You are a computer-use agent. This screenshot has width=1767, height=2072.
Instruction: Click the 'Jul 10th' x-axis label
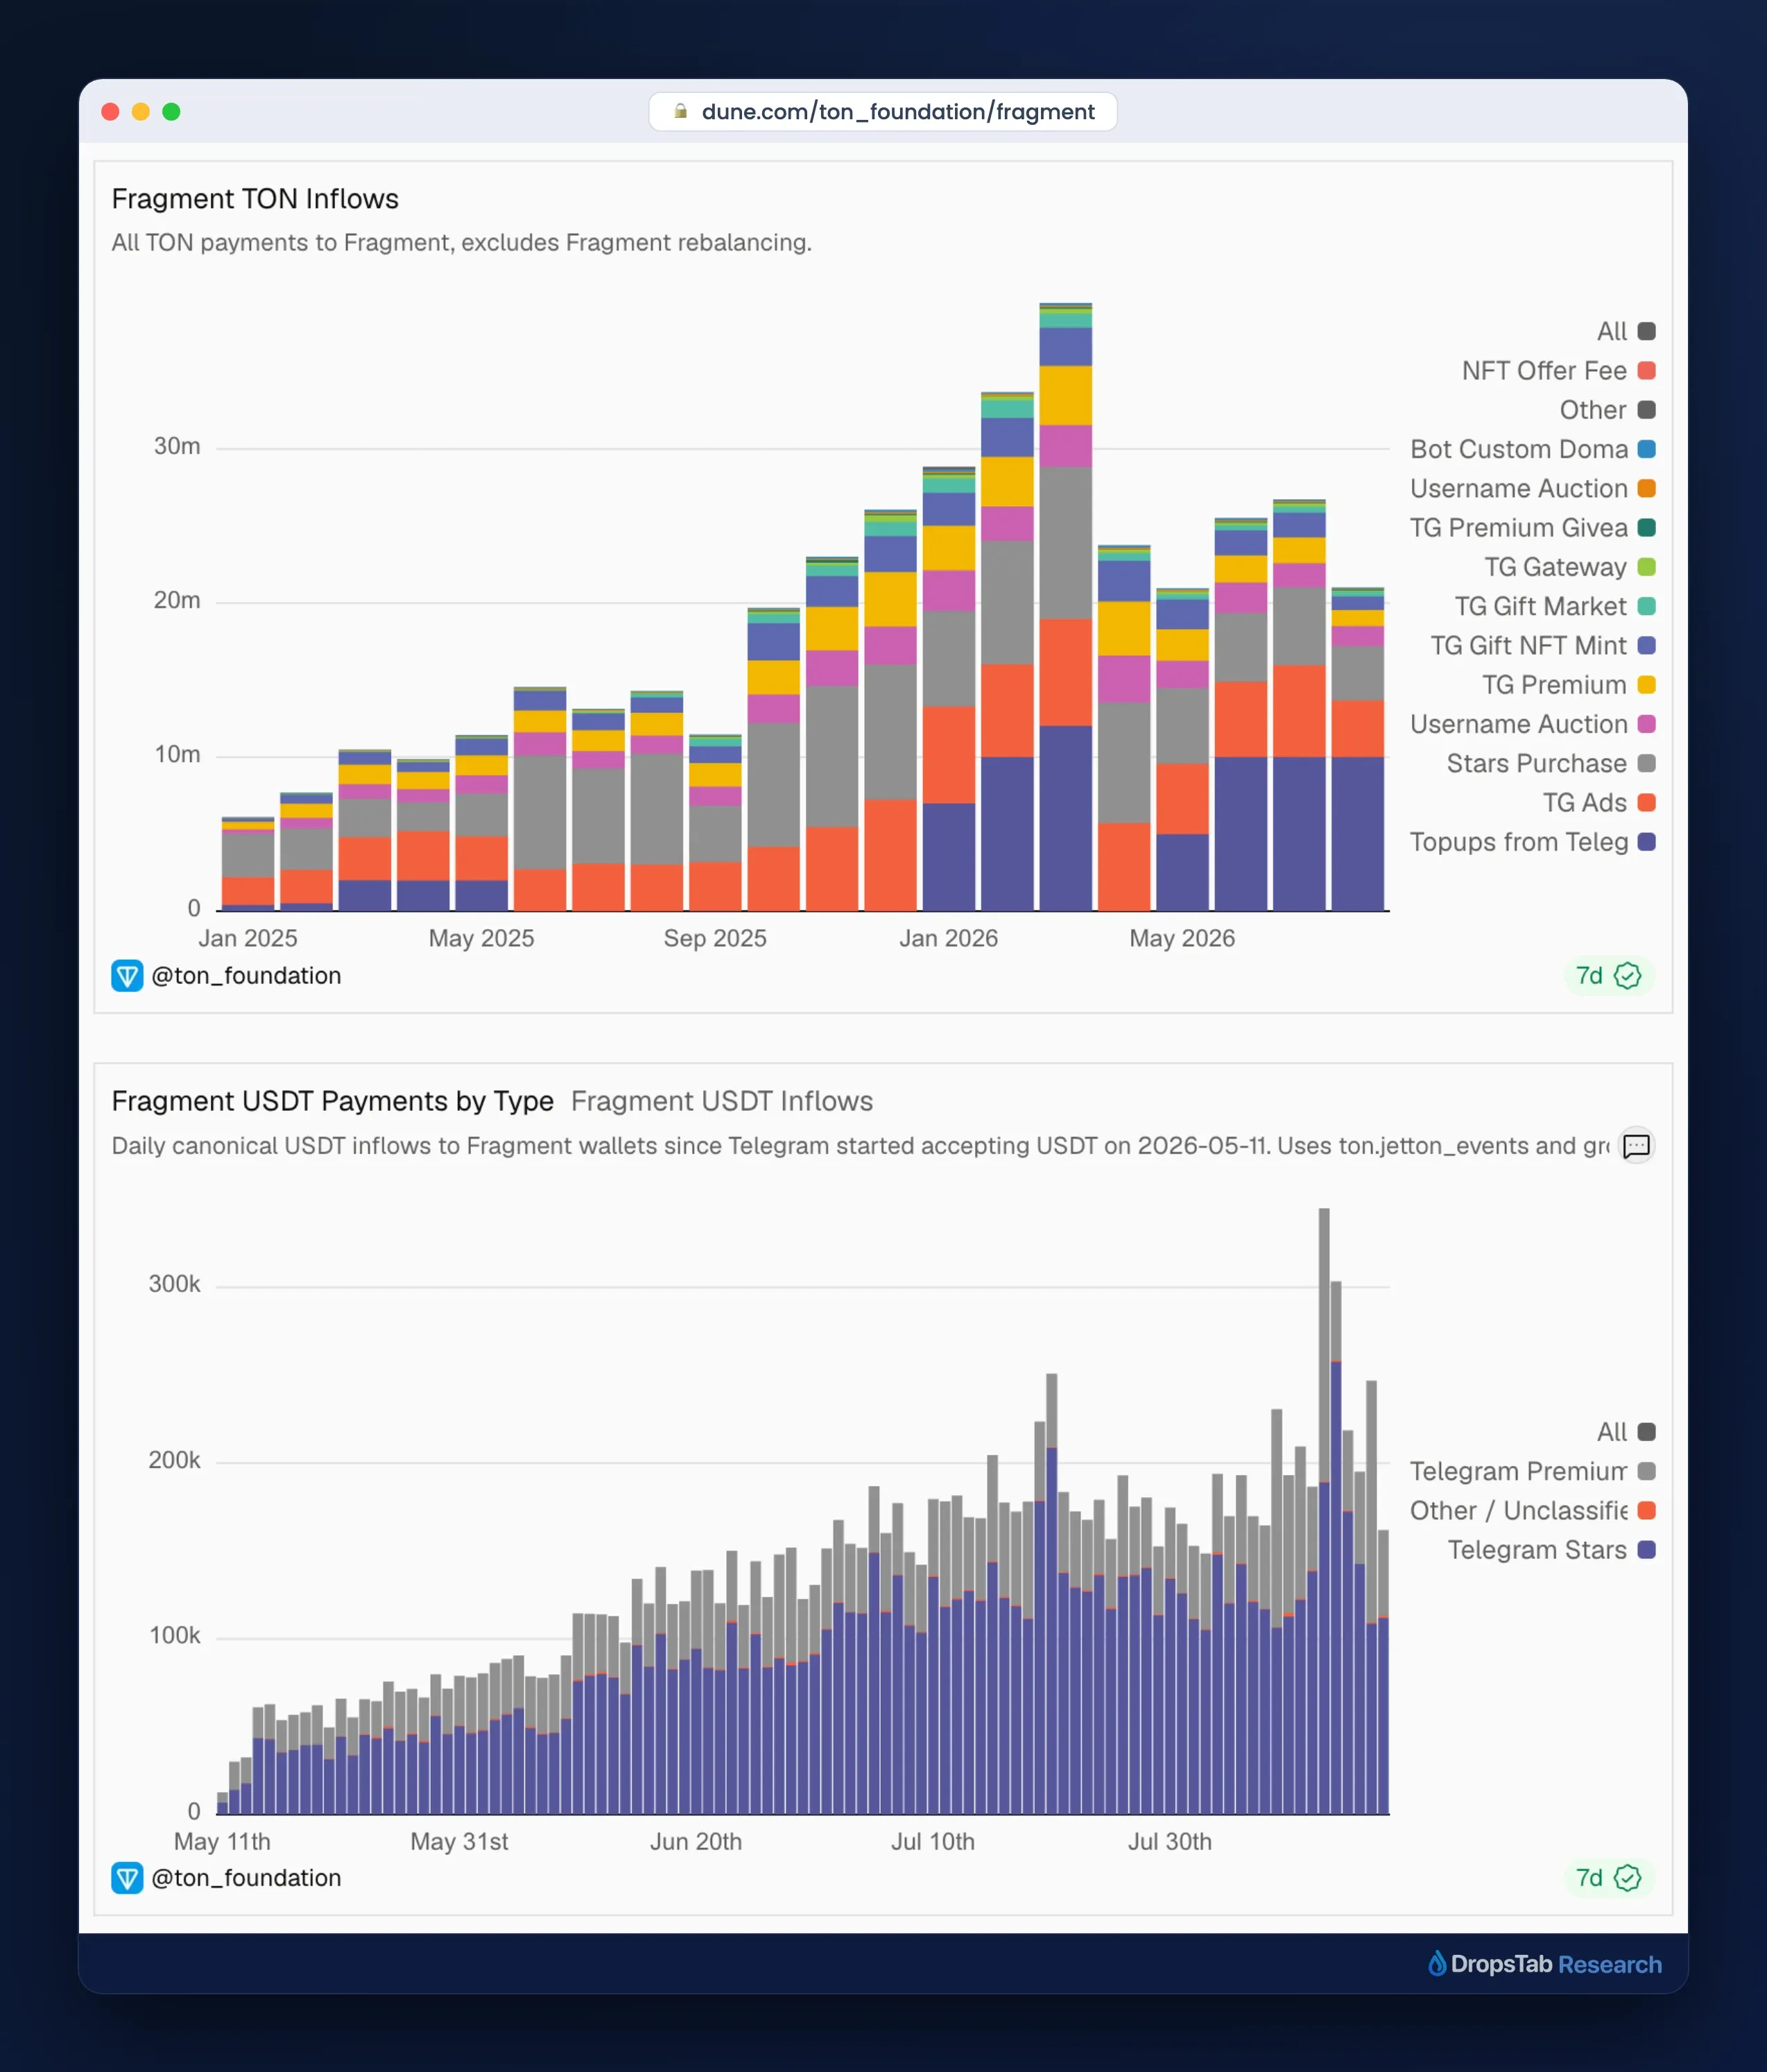pyautogui.click(x=933, y=1841)
